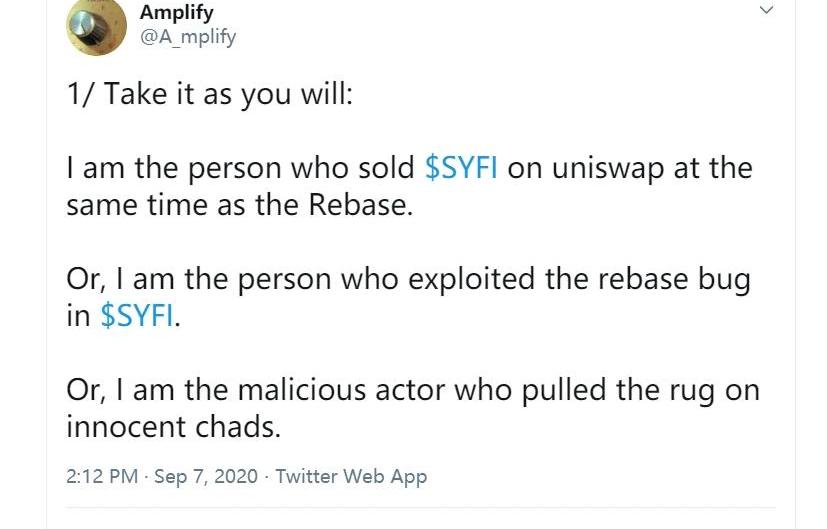Open the $SYFI cashtag before 'on uniswap'
The width and height of the screenshot is (827, 529).
tap(461, 168)
